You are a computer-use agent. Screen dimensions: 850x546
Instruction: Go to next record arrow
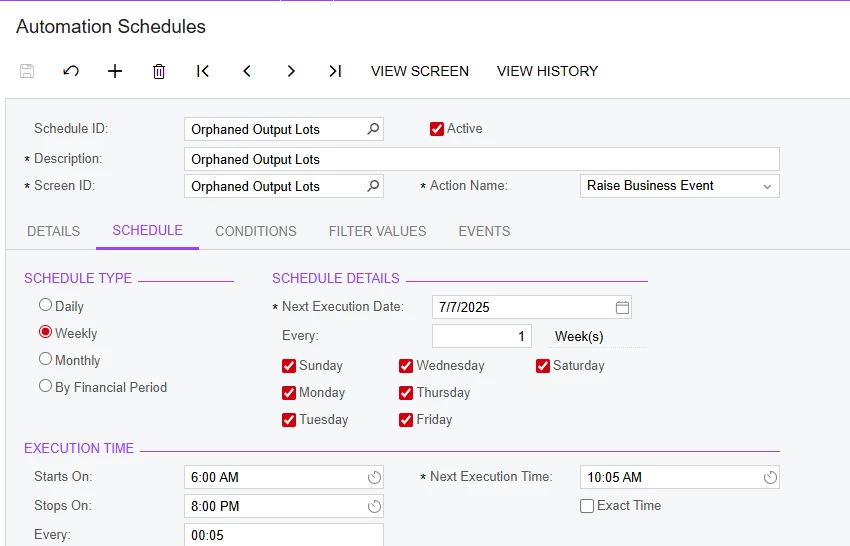[x=291, y=71]
